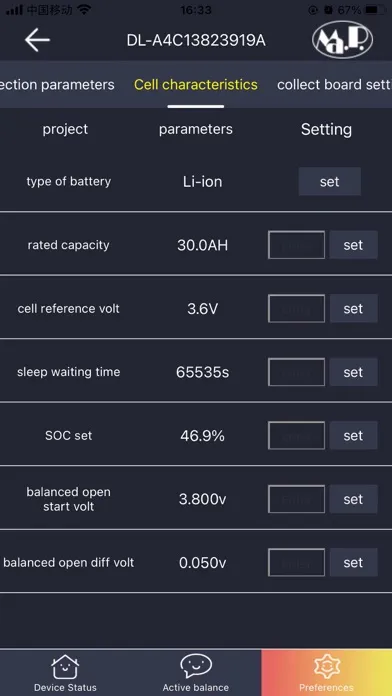Open Device Status house icon
This screenshot has width=392, height=696.
tap(65, 667)
